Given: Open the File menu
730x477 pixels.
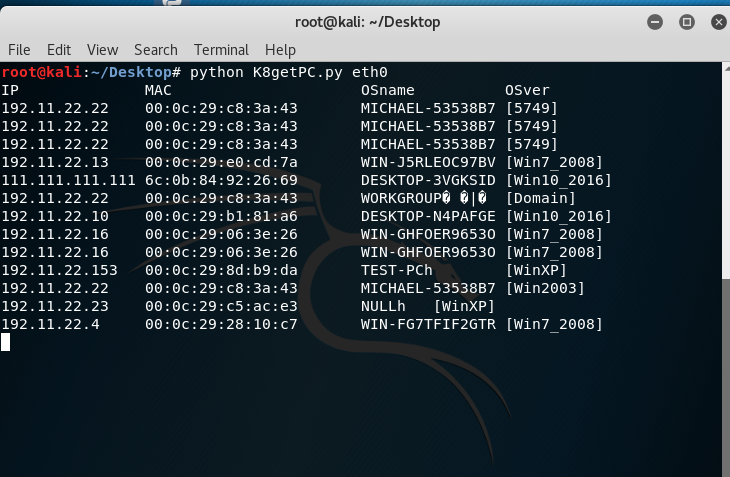Looking at the screenshot, I should pos(19,49).
